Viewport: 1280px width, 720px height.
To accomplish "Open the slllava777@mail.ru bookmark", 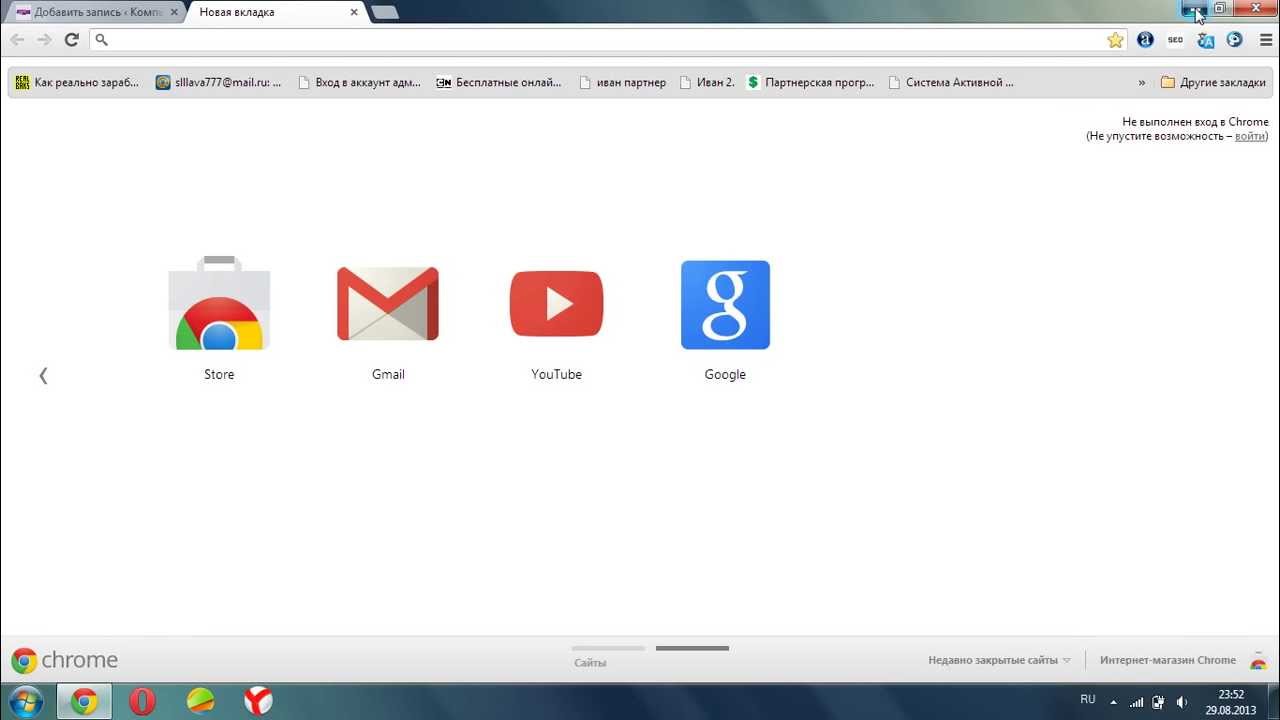I will (219, 83).
